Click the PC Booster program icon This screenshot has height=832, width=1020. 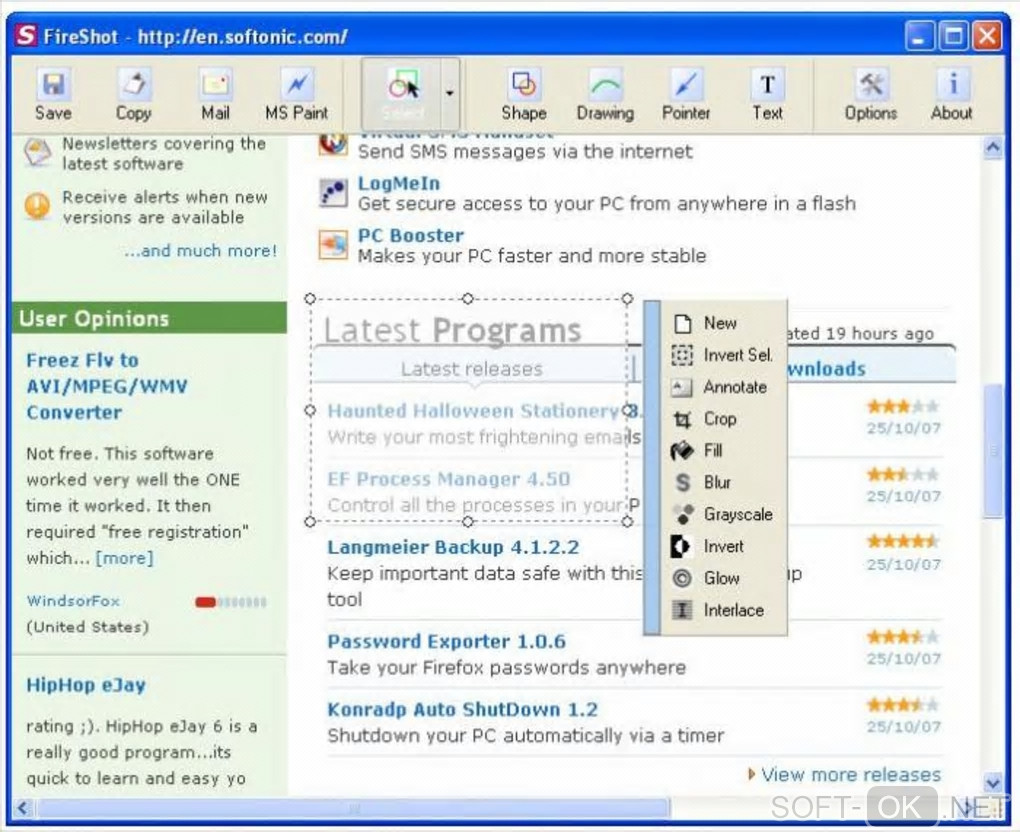pyautogui.click(x=333, y=245)
